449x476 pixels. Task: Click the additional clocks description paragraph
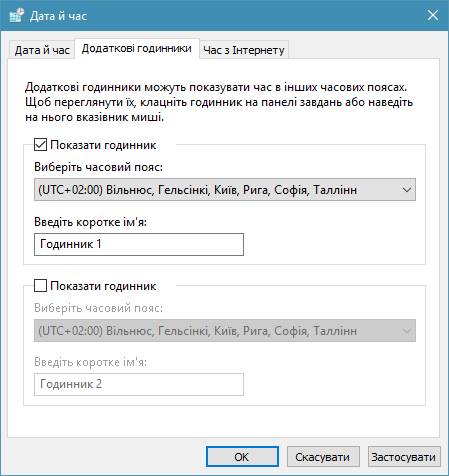pyautogui.click(x=219, y=102)
